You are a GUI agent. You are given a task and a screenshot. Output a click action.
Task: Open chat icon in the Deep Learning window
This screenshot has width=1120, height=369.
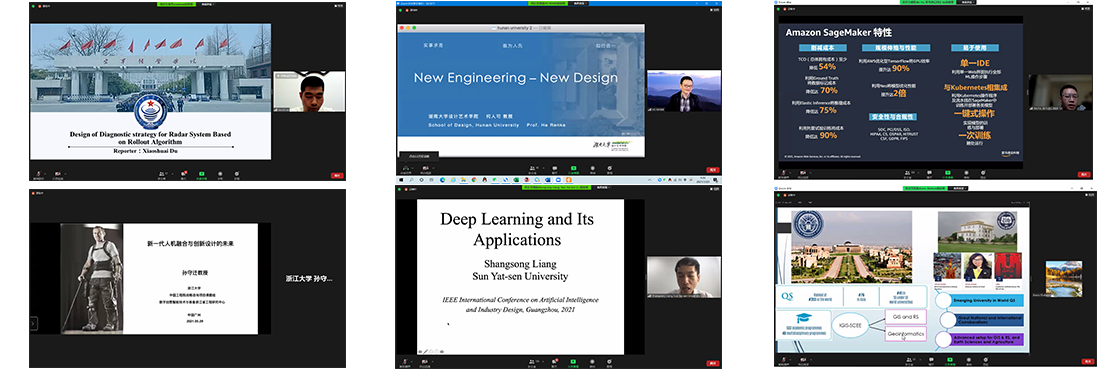pos(554,362)
